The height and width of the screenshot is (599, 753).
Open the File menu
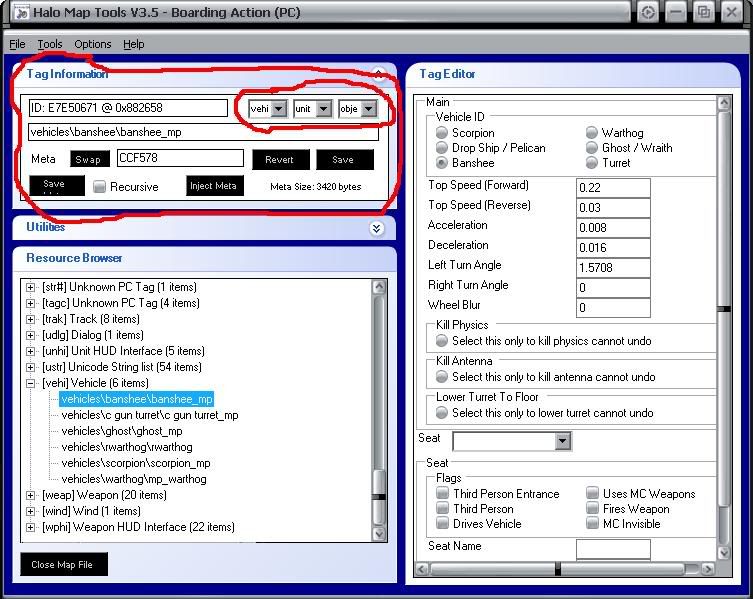tap(17, 44)
